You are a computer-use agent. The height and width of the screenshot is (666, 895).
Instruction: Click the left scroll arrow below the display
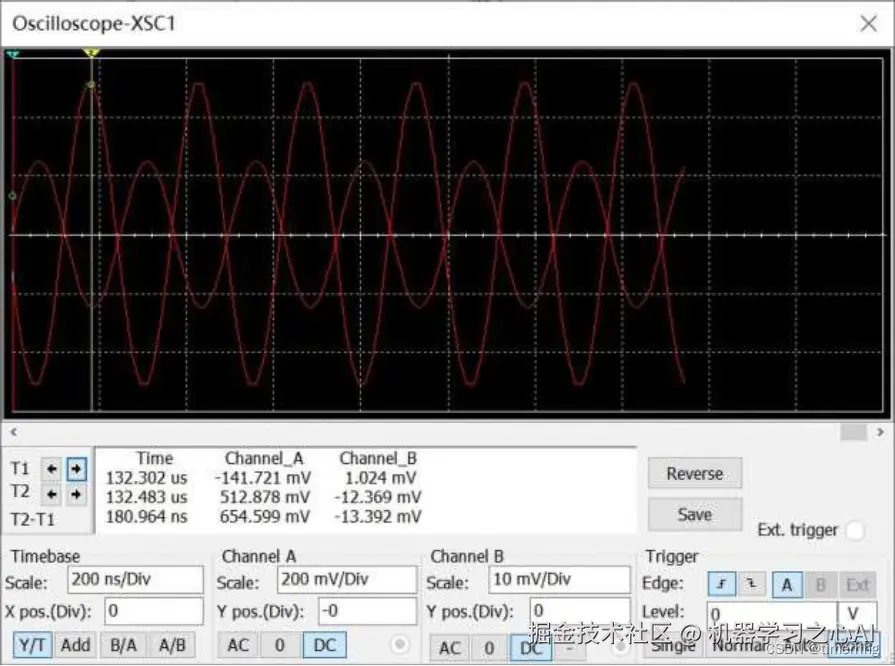[x=14, y=432]
